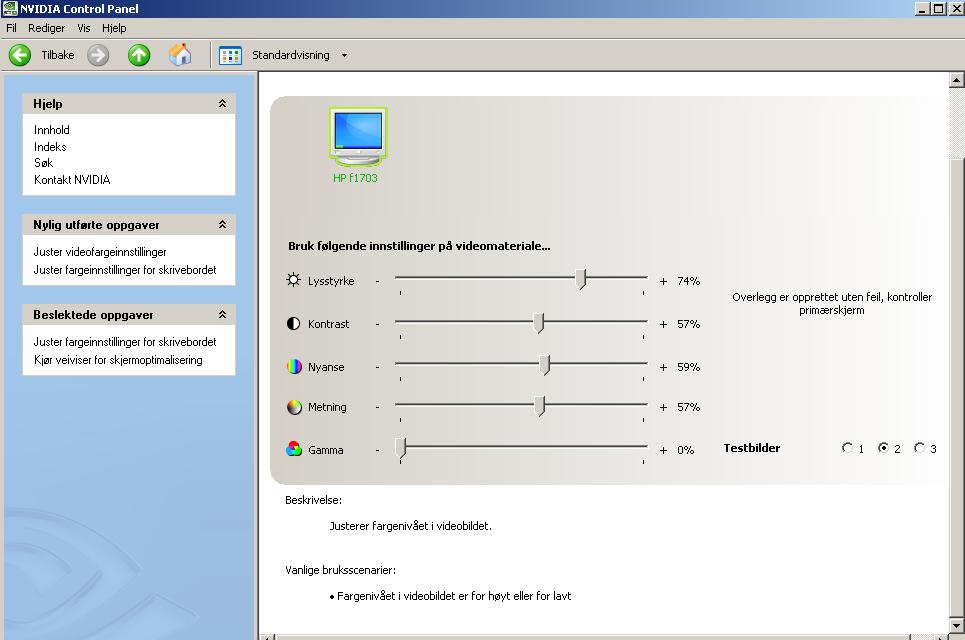The width and height of the screenshot is (965, 640).
Task: Click the 74% Lysstyrke value
Action: [x=688, y=281]
